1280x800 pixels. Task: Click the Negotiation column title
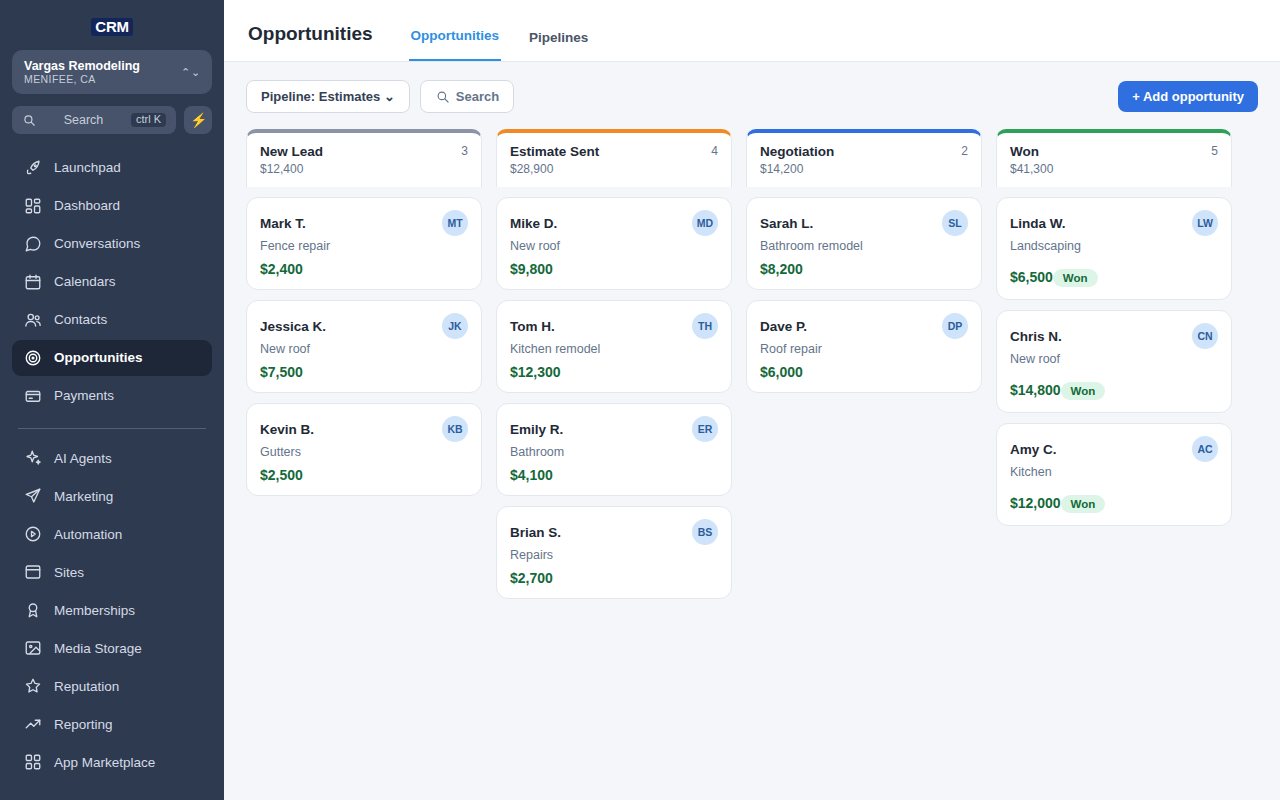tap(797, 152)
